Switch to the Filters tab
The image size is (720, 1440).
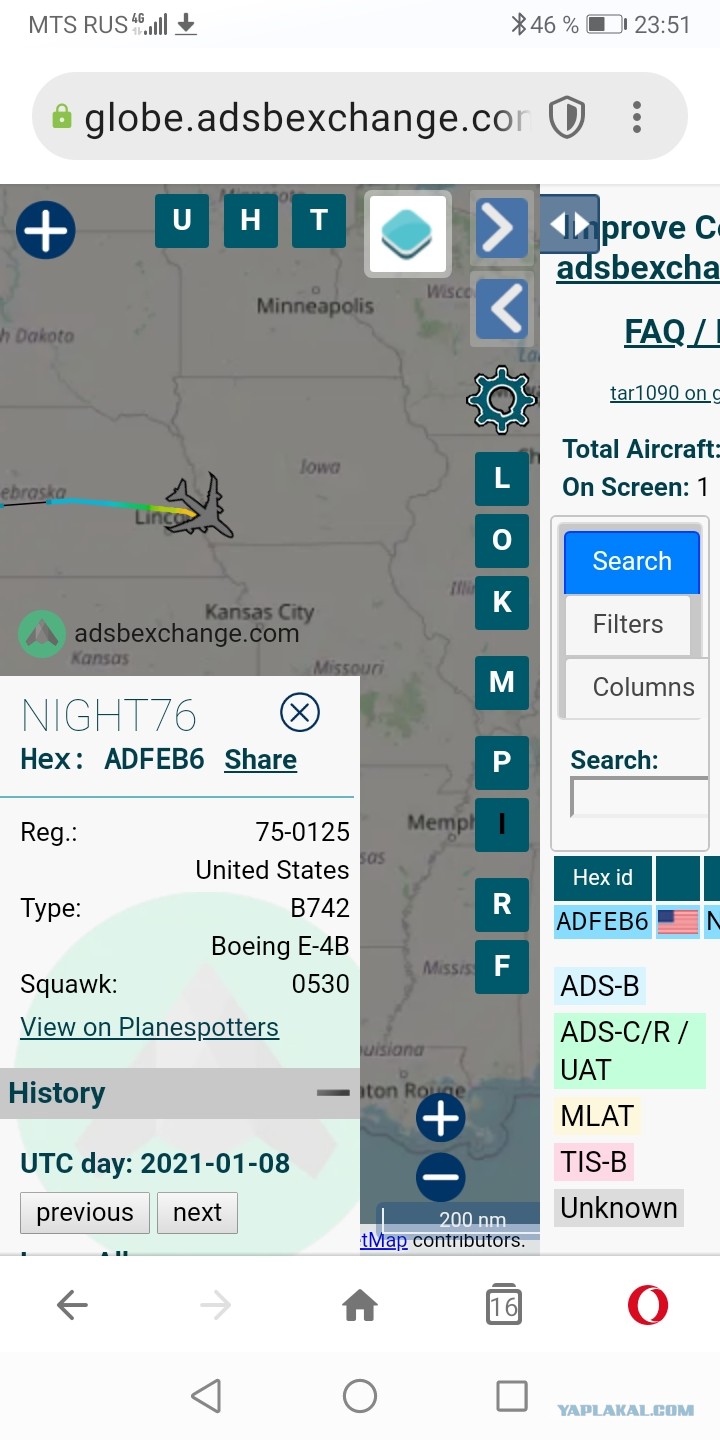[x=627, y=624]
